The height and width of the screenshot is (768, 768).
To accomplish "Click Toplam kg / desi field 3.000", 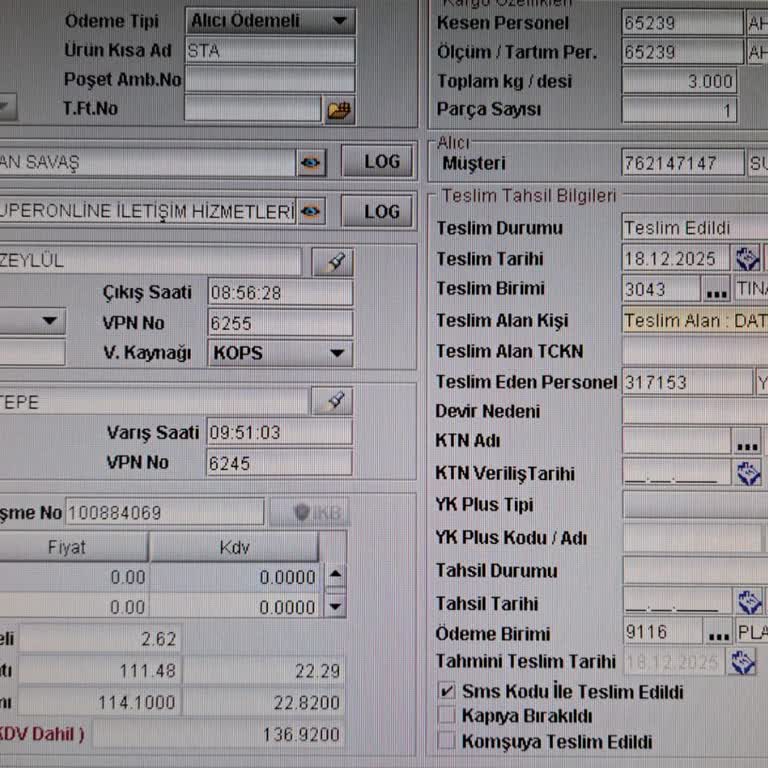I will [x=679, y=81].
